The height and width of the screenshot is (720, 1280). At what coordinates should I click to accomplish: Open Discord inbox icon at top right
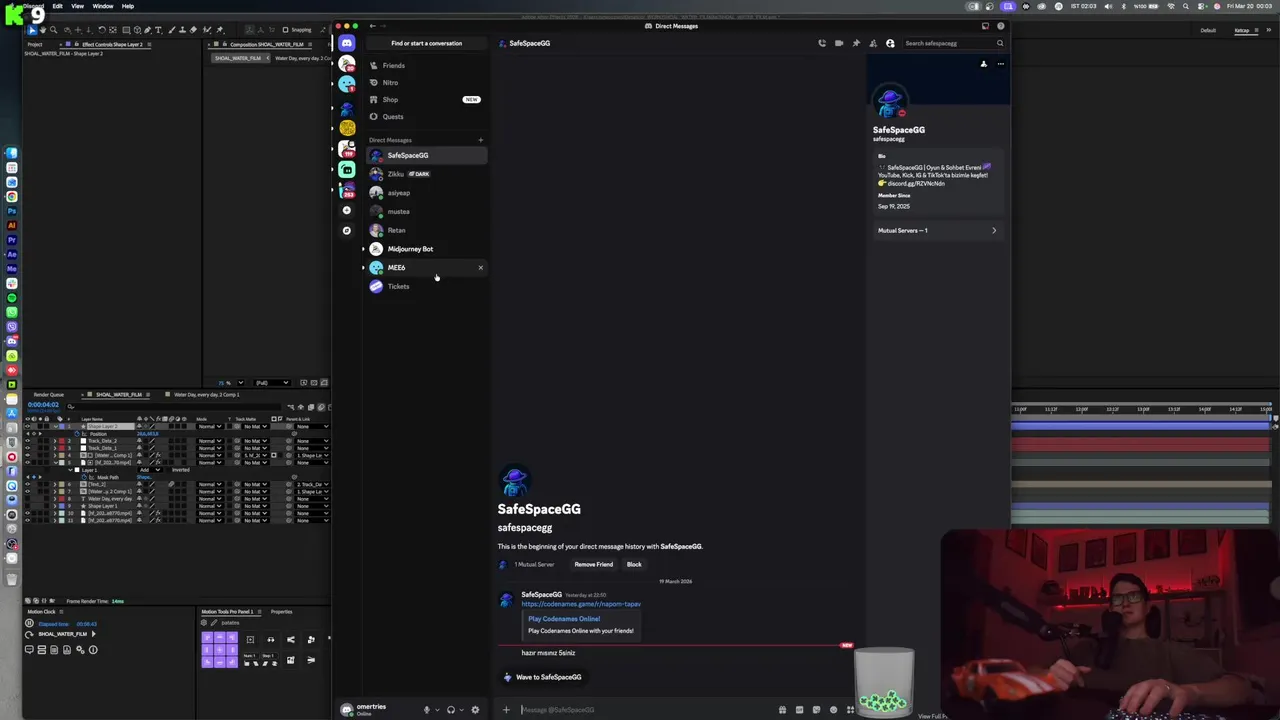[x=985, y=26]
